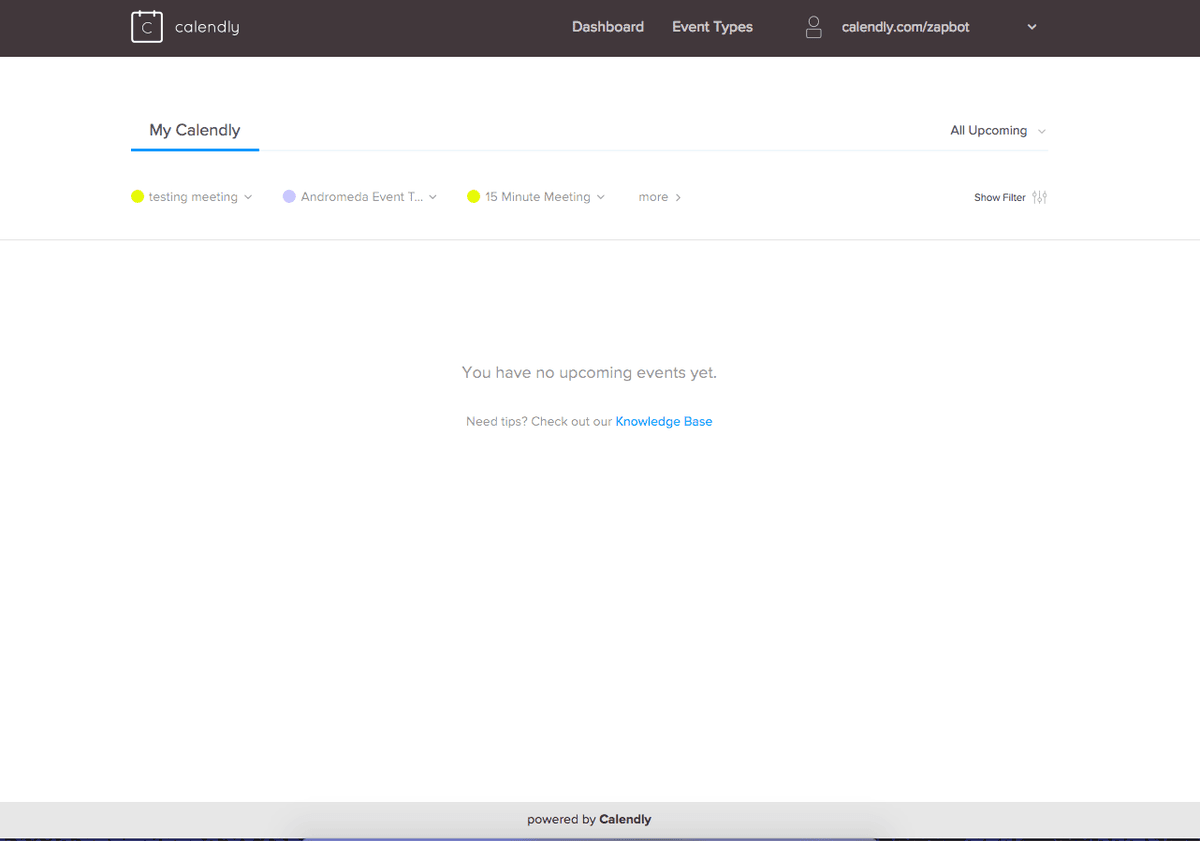Select the Andromeda Event T... label
1200x841 pixels.
362,197
